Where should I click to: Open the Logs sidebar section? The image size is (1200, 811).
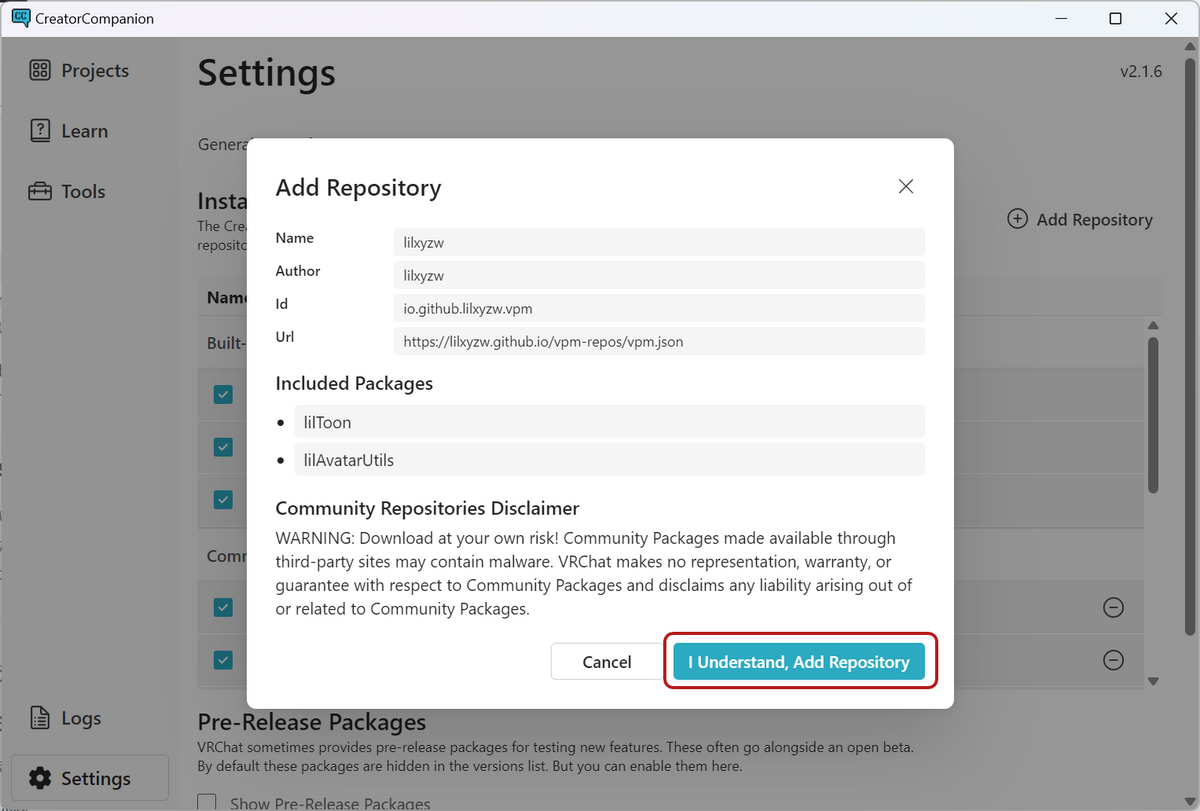point(65,718)
